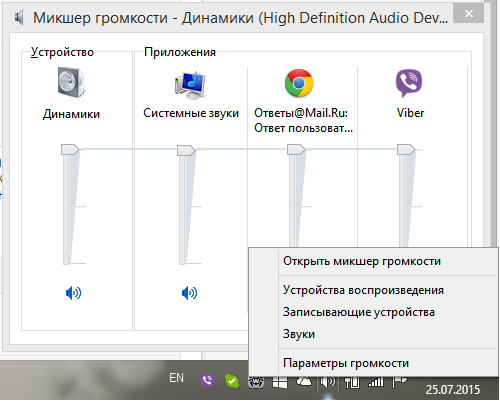Click green checkmark tray icon
The image size is (500, 401).
pyautogui.click(x=232, y=380)
